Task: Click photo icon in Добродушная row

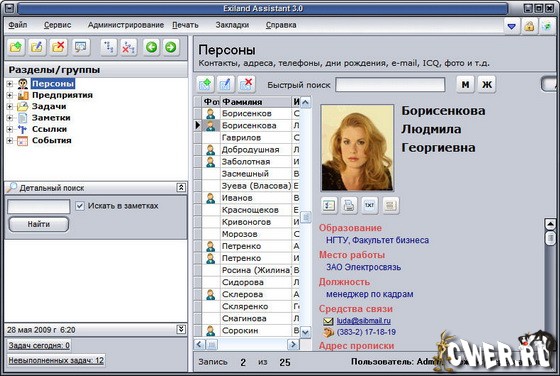Action: coord(211,150)
